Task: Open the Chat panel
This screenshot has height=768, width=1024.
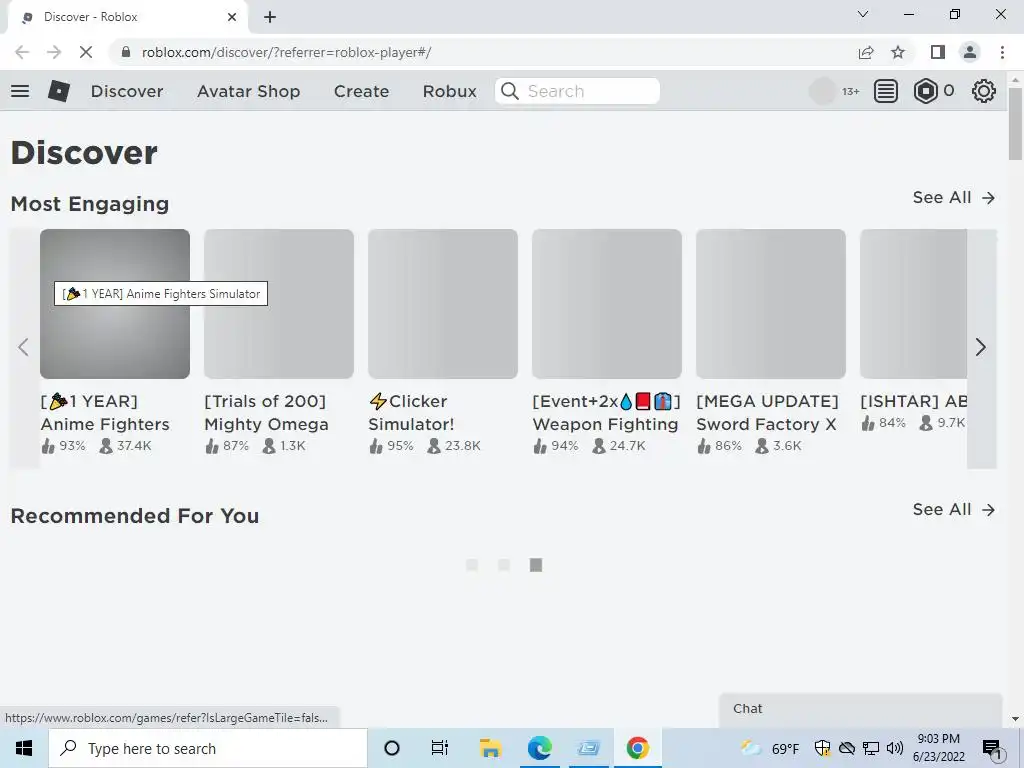Action: [860, 710]
